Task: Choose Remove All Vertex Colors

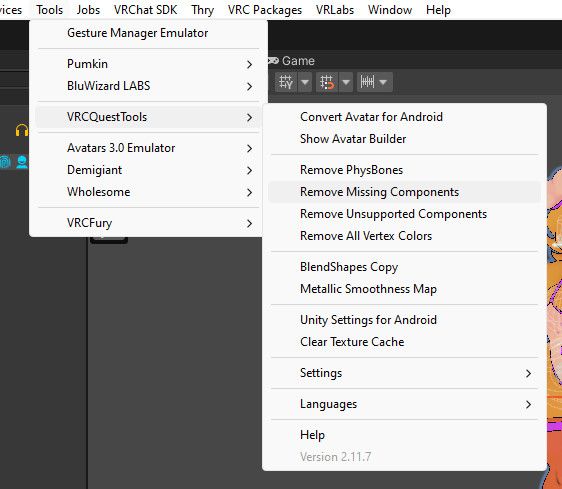Action: (404, 236)
